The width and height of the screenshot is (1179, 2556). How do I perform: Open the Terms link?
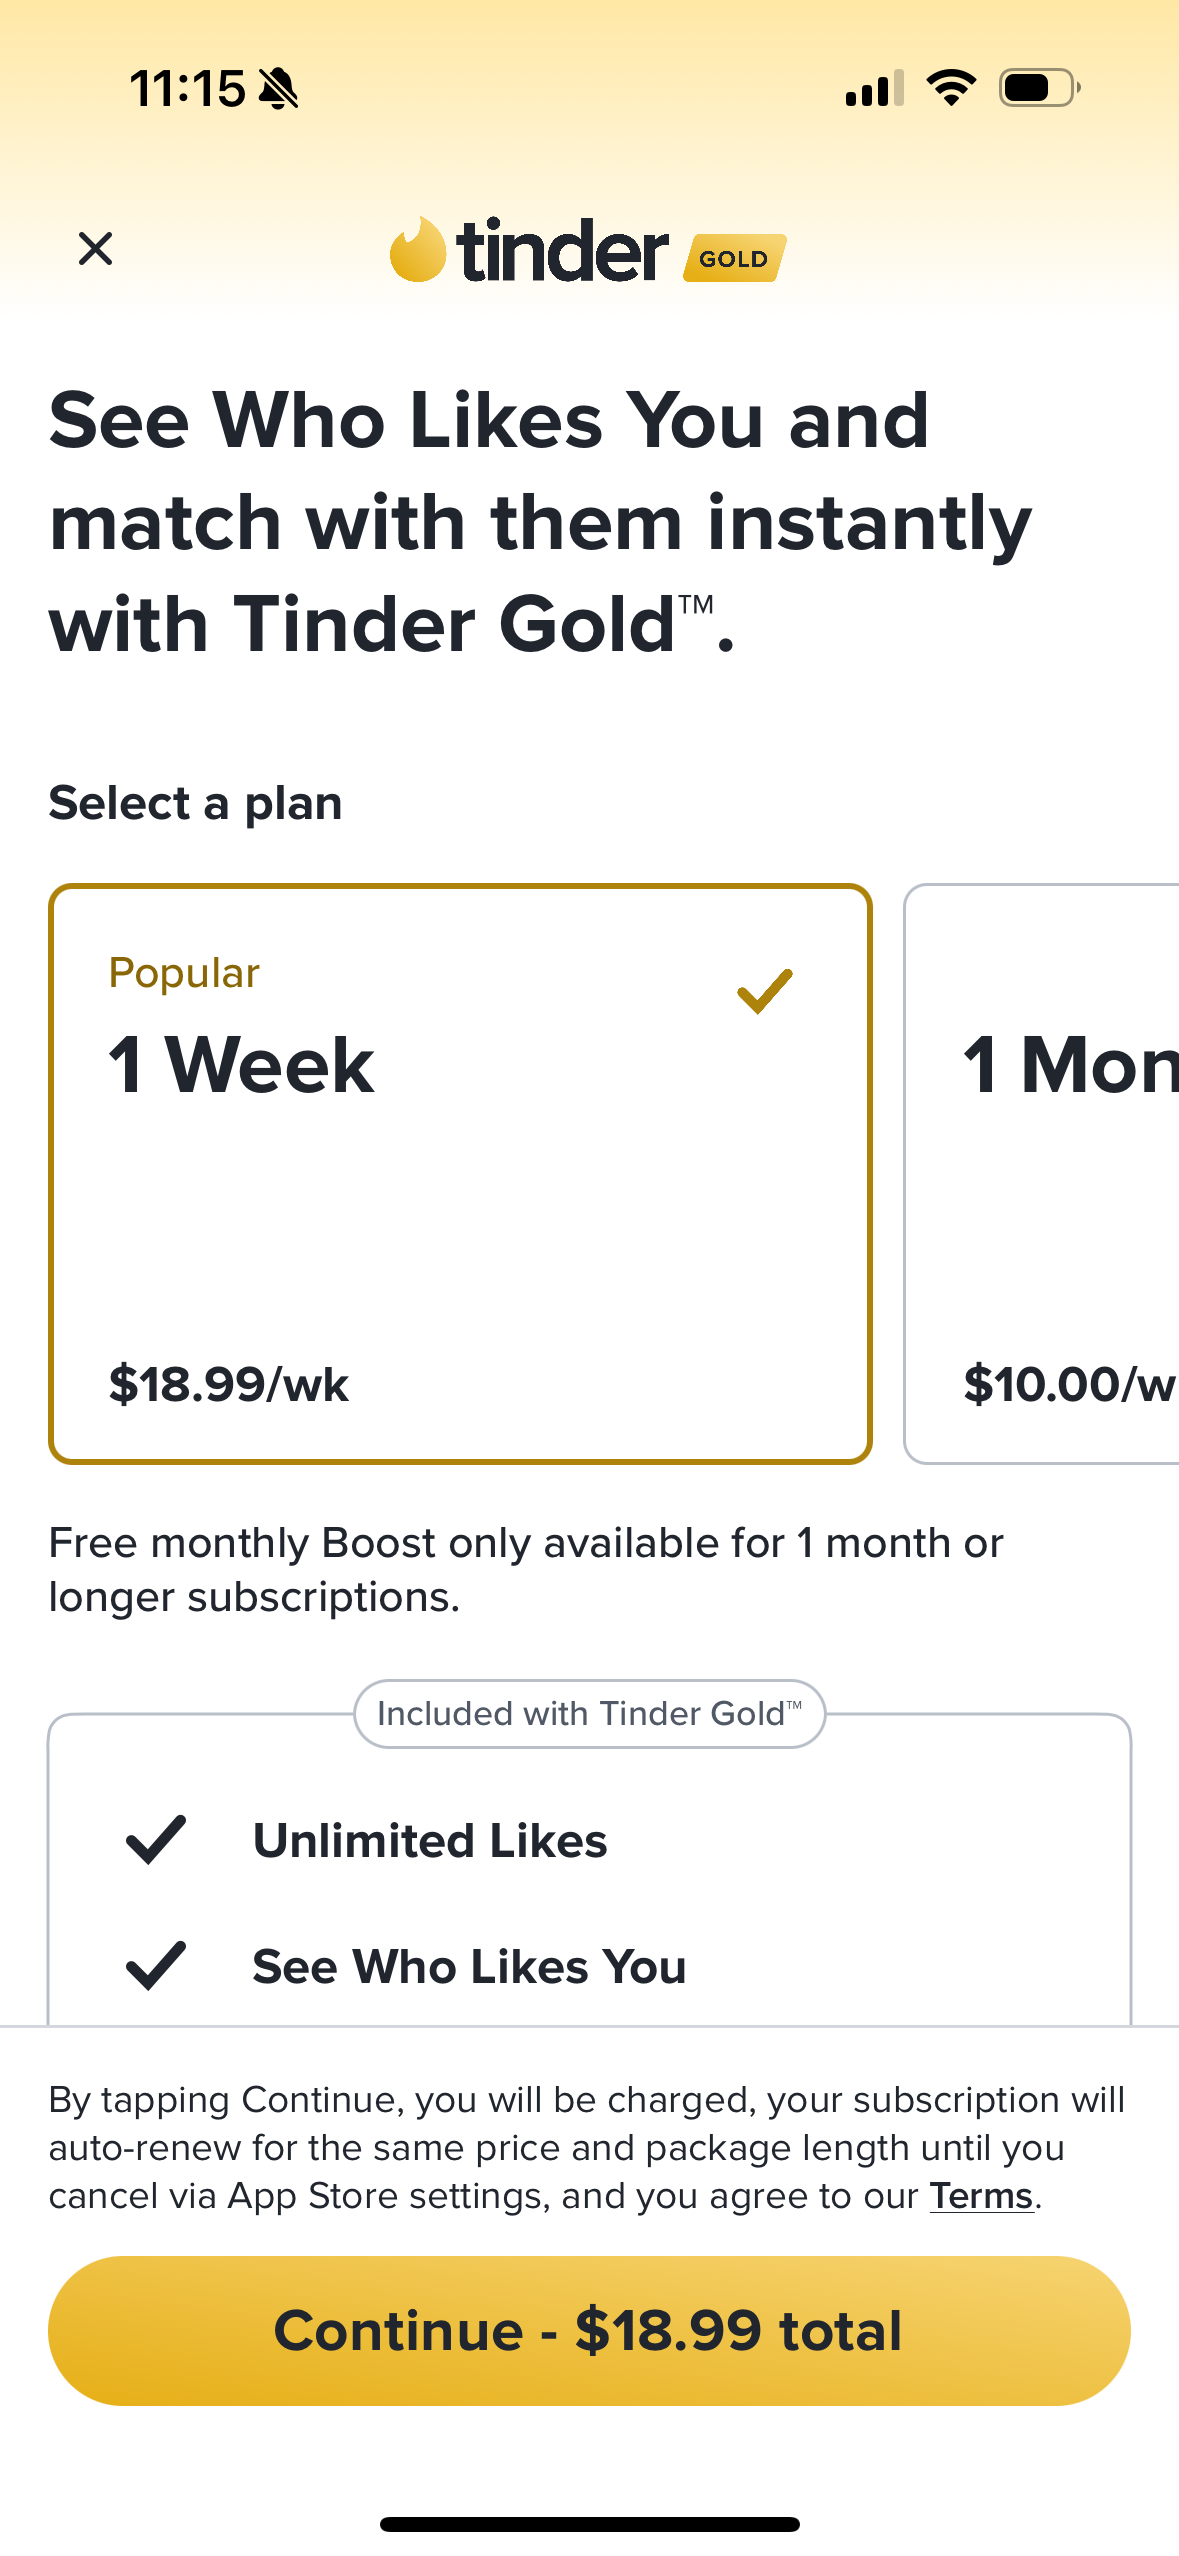click(980, 2196)
